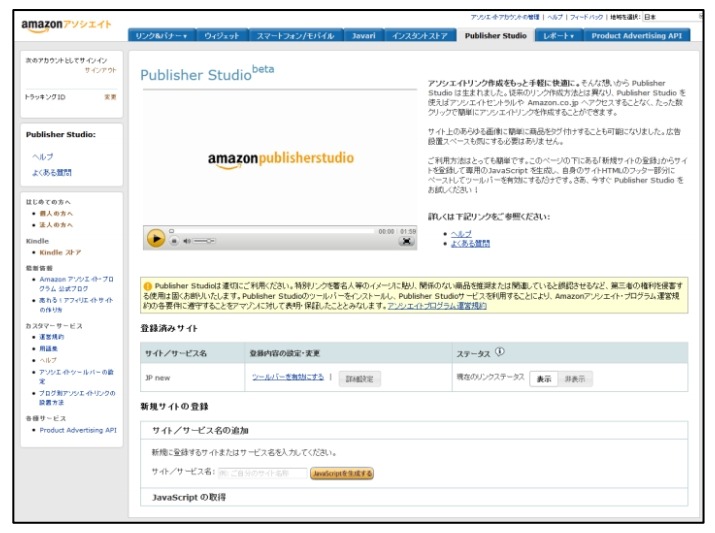Click the サイト/サービス名 input field
715x533 pixels.
coord(263,473)
